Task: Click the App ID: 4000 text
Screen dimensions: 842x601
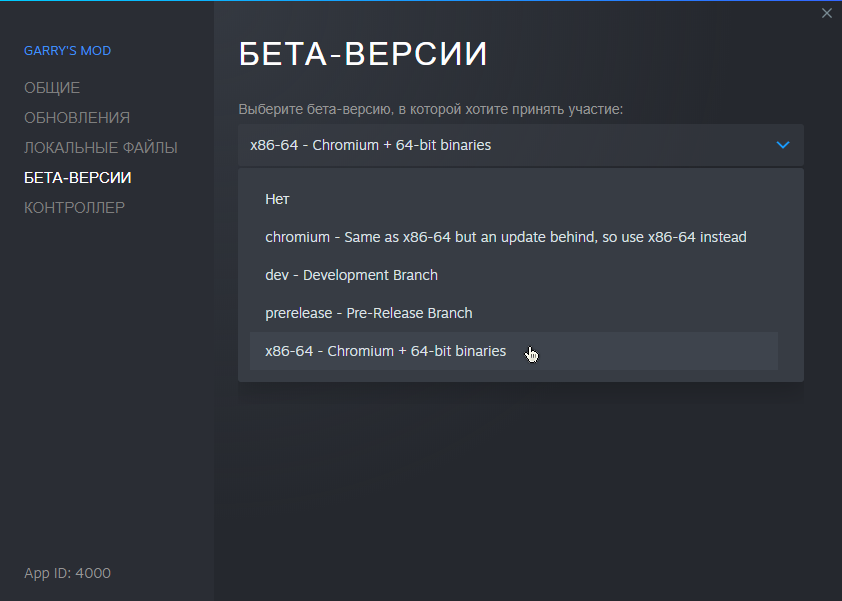Action: click(x=67, y=573)
